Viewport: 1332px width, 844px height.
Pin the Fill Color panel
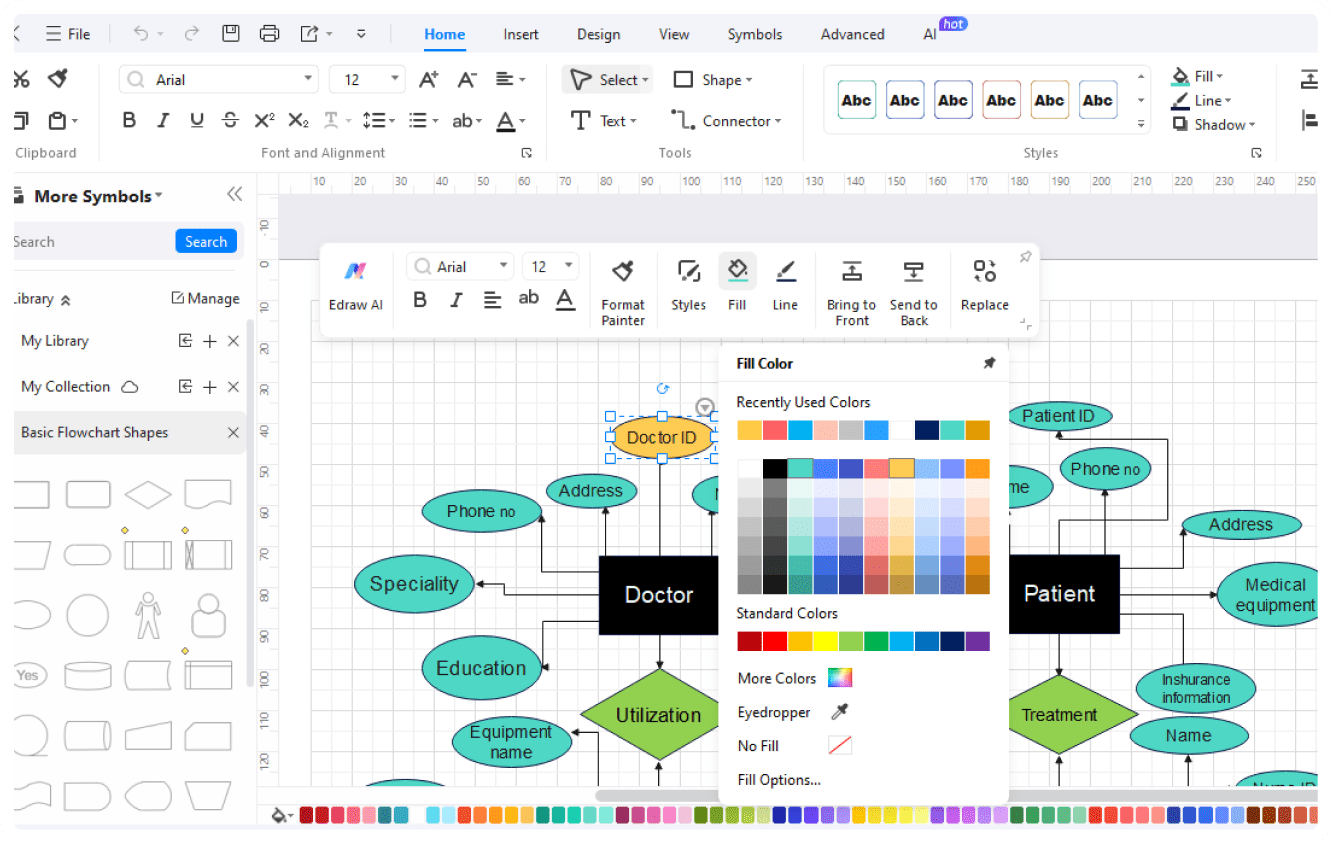989,363
